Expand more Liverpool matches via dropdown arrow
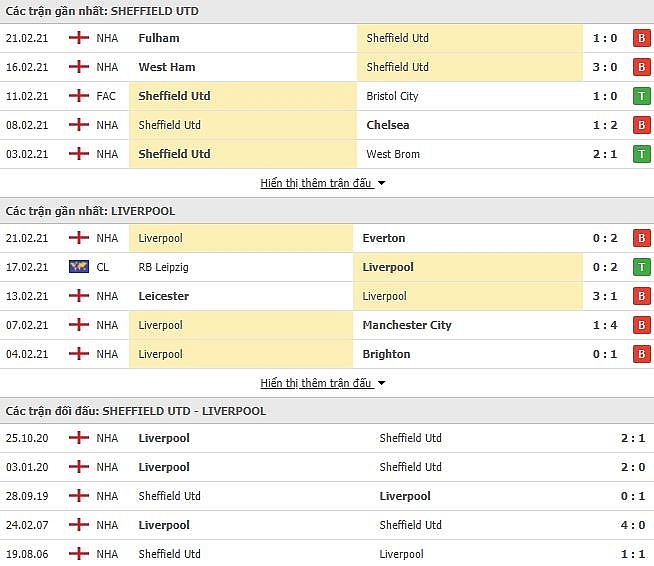 [381, 383]
